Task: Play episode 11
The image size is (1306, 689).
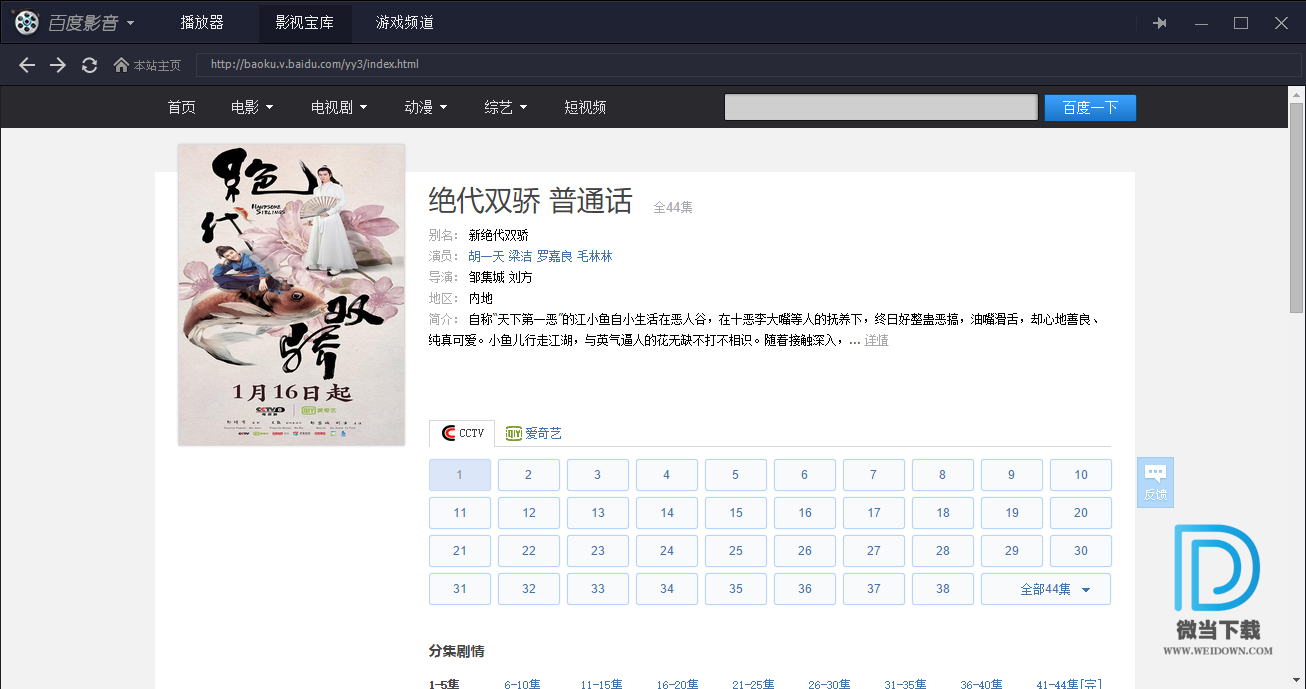Action: (460, 513)
